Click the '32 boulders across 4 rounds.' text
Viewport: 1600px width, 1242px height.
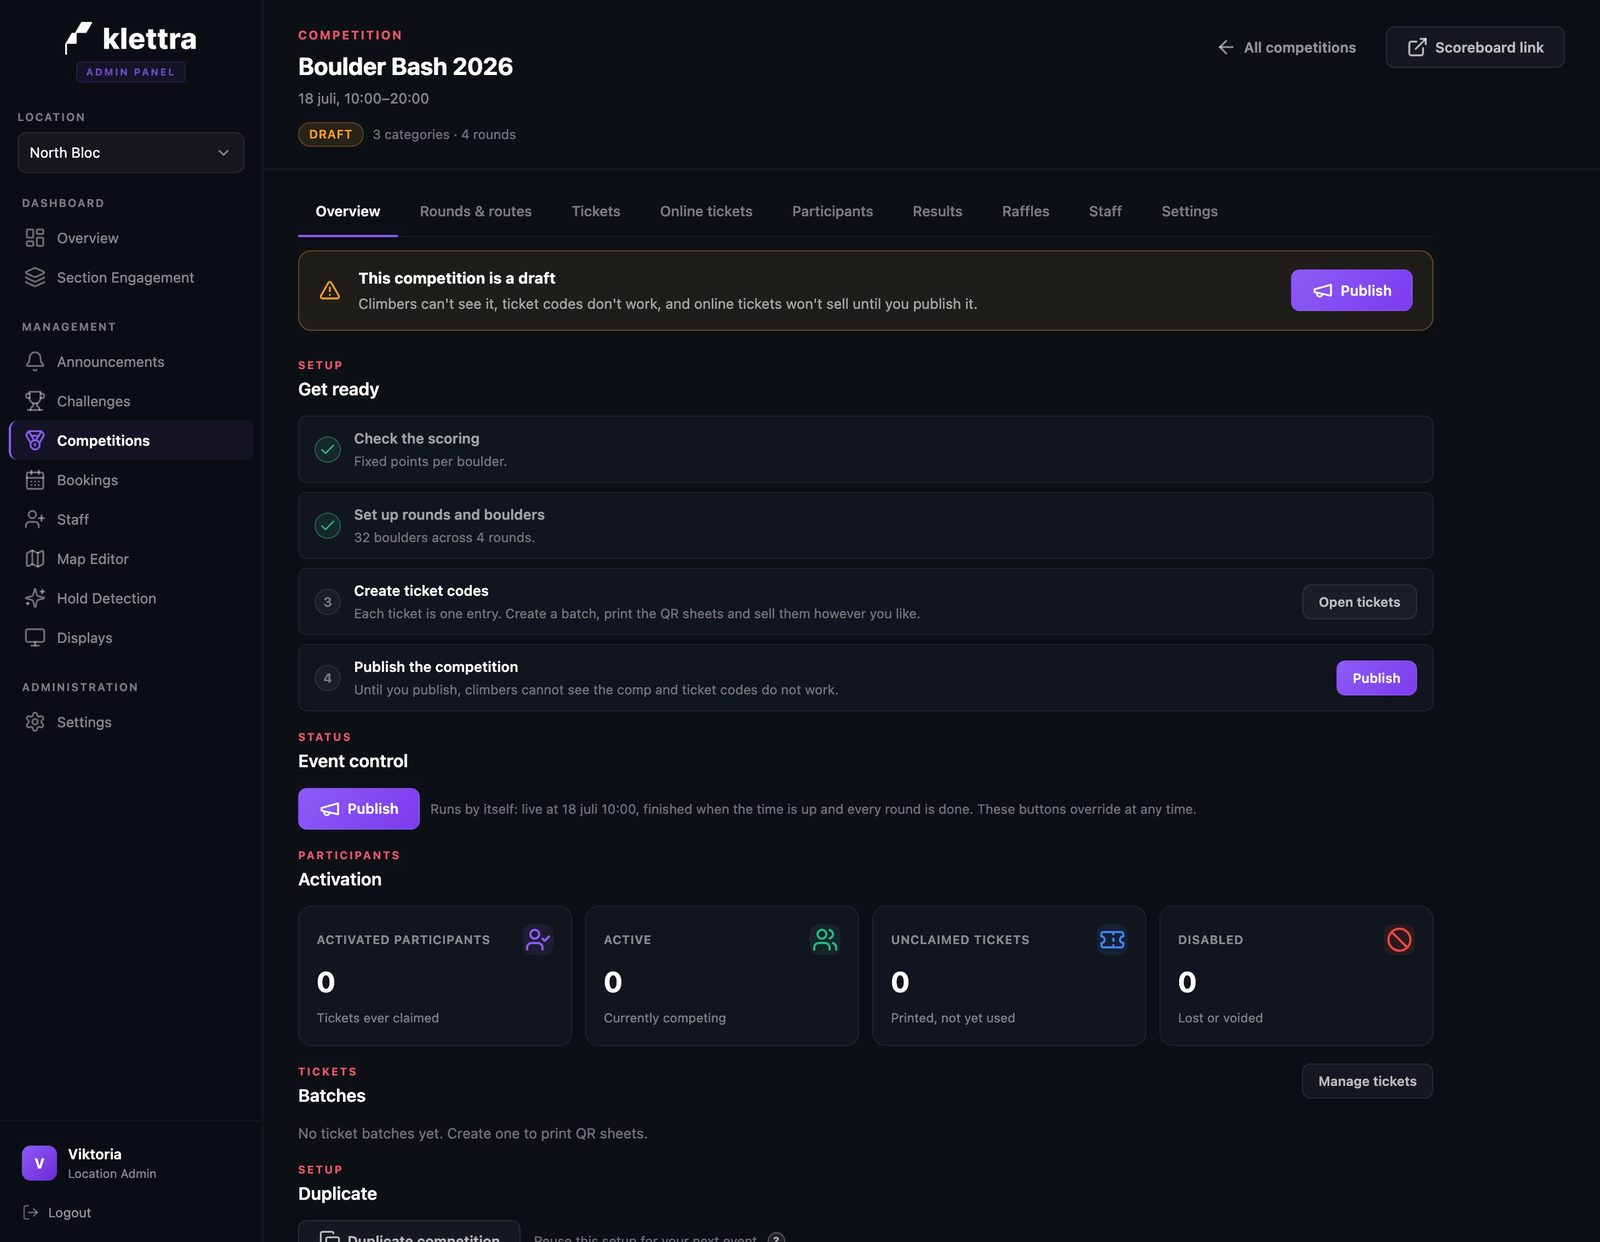[444, 537]
